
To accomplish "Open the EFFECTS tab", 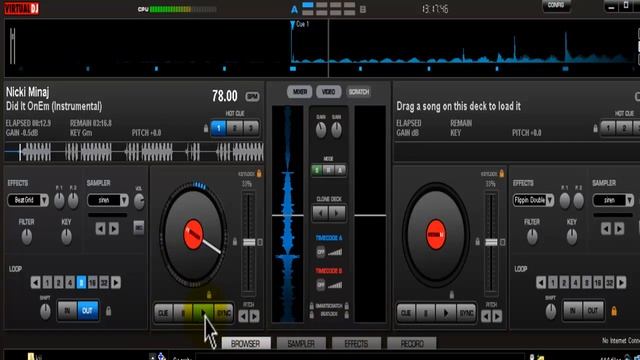I will [x=356, y=344].
